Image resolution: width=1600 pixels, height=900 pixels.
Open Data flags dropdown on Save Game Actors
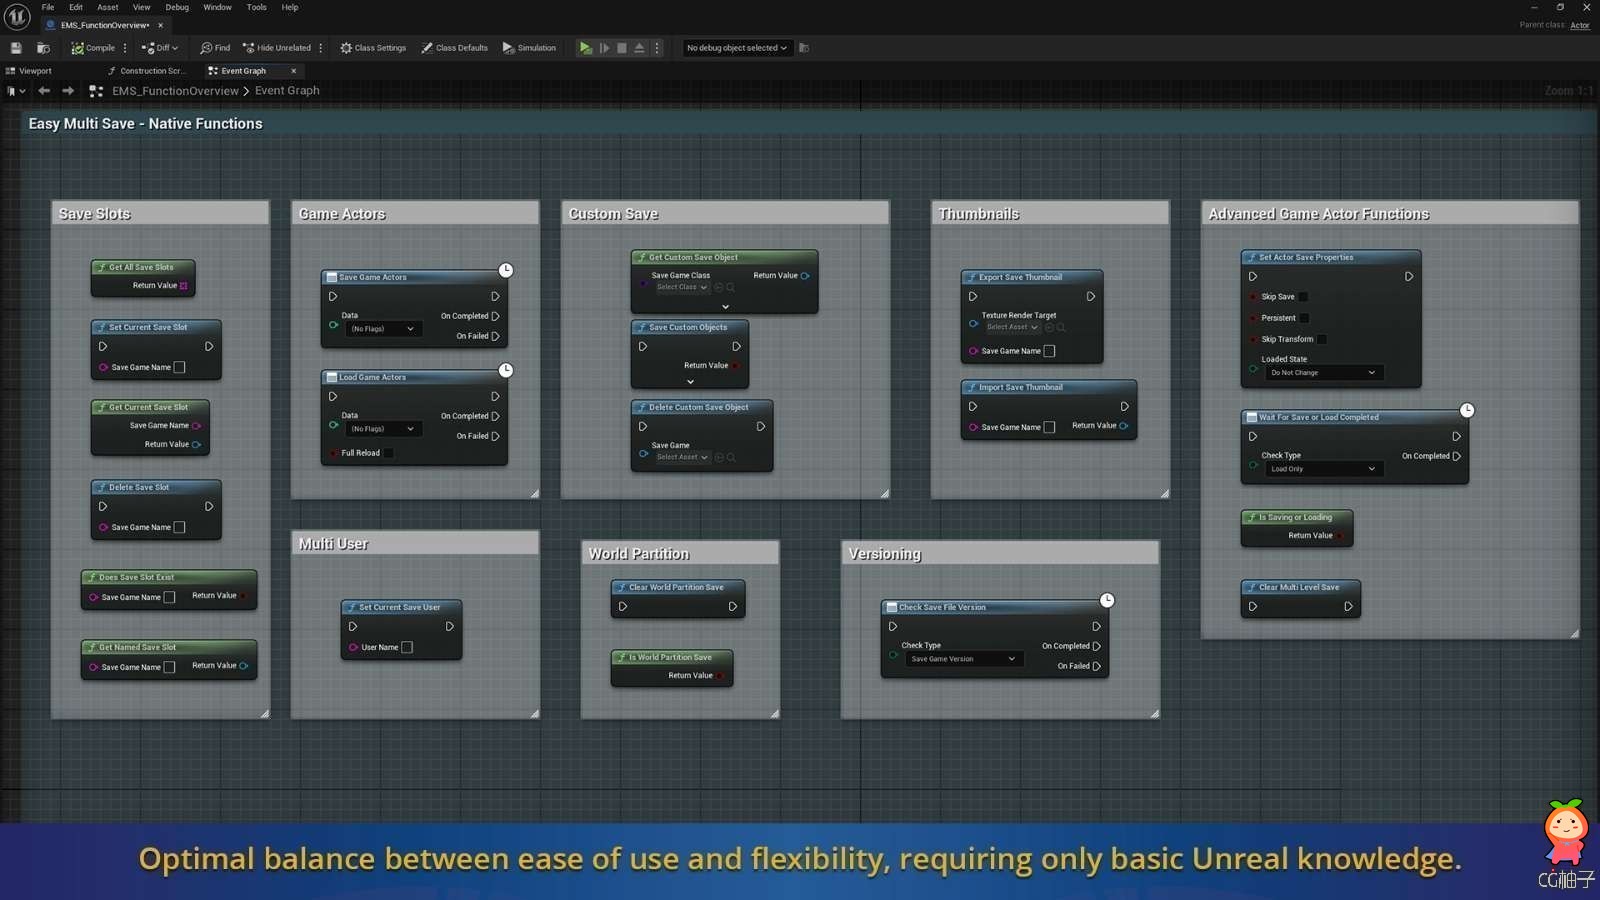382,329
